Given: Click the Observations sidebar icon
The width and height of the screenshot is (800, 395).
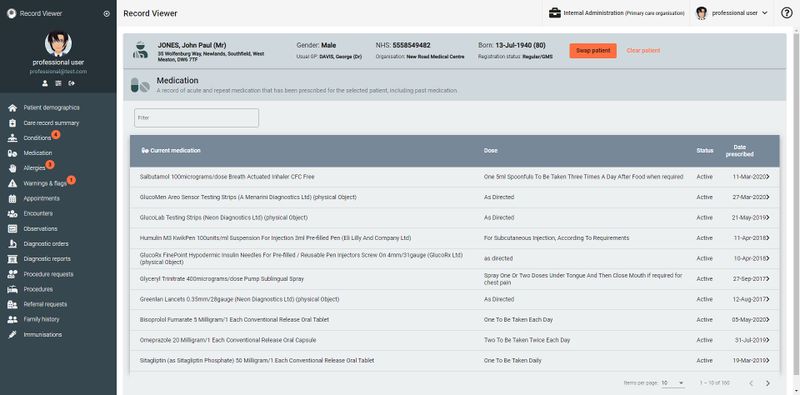Looking at the screenshot, I should 13,229.
